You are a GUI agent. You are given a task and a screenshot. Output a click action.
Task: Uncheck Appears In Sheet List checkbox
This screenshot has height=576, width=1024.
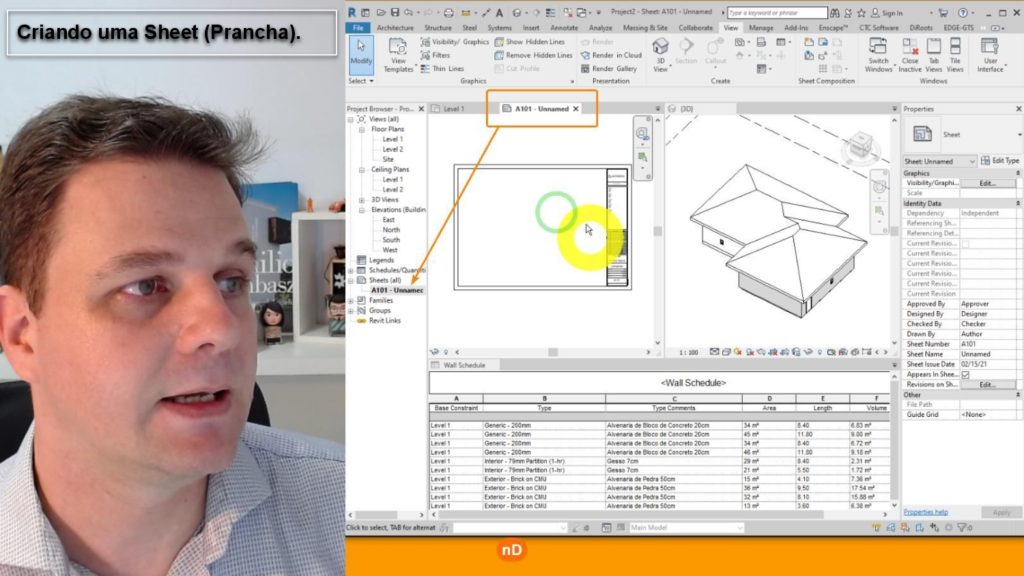(965, 374)
